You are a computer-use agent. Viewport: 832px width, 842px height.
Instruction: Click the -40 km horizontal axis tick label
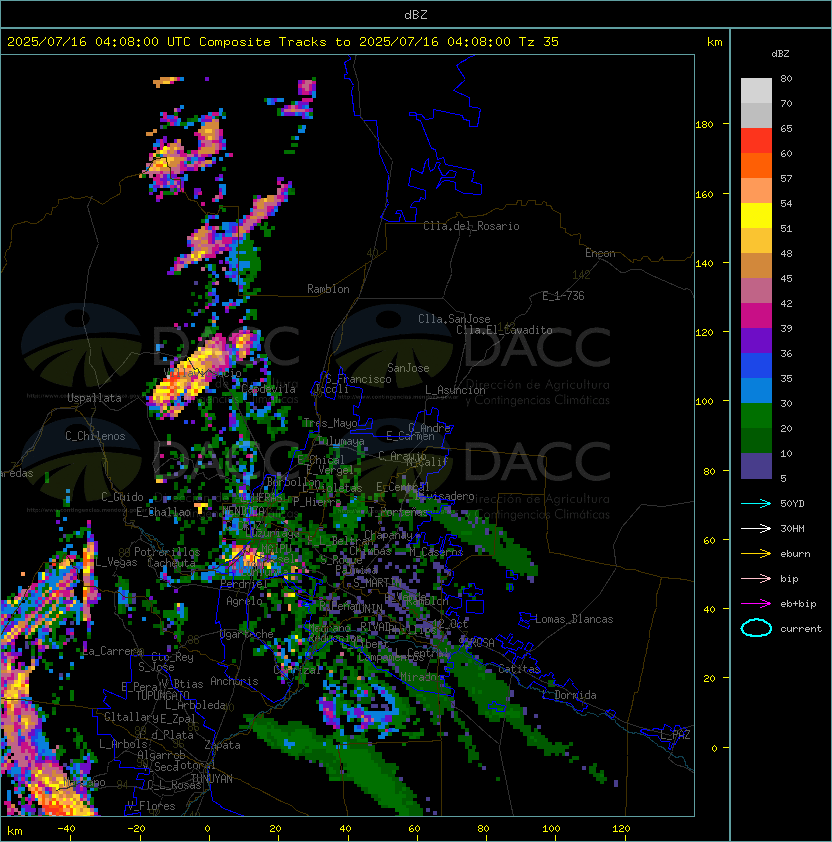point(66,829)
